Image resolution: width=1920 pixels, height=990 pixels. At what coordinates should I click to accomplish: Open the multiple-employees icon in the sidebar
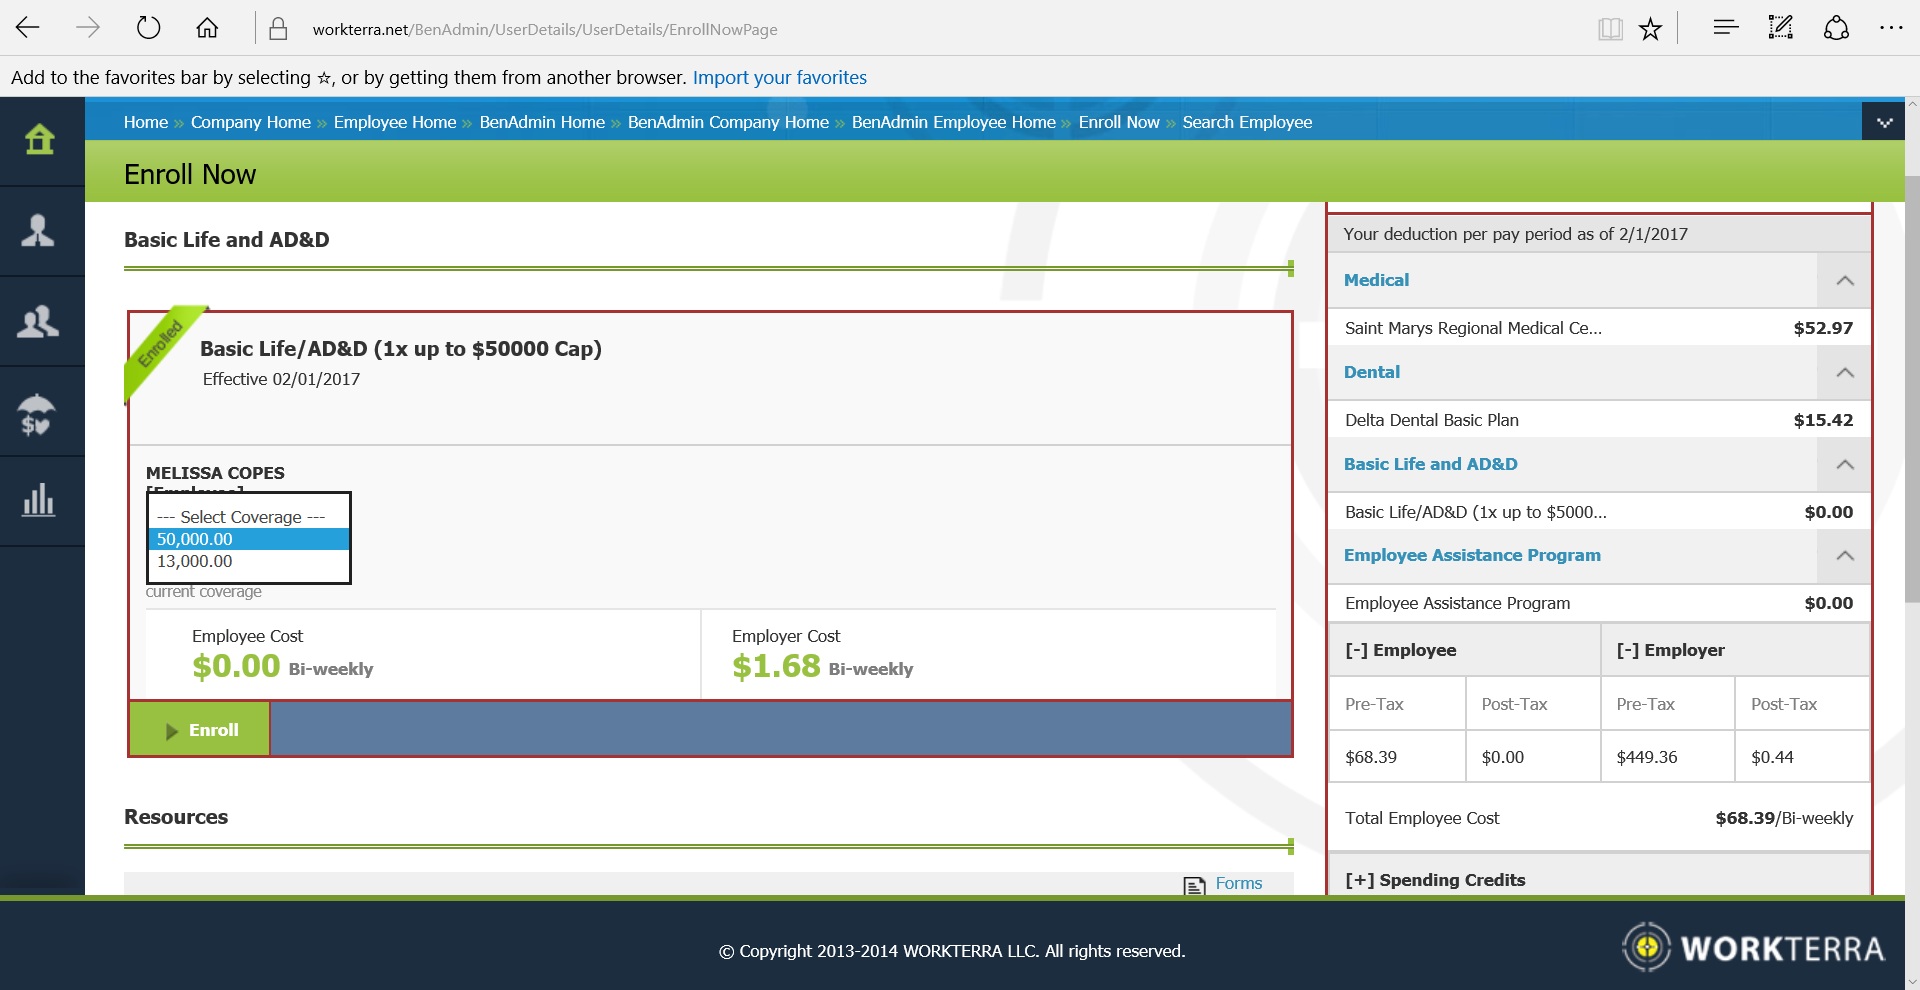click(x=40, y=320)
